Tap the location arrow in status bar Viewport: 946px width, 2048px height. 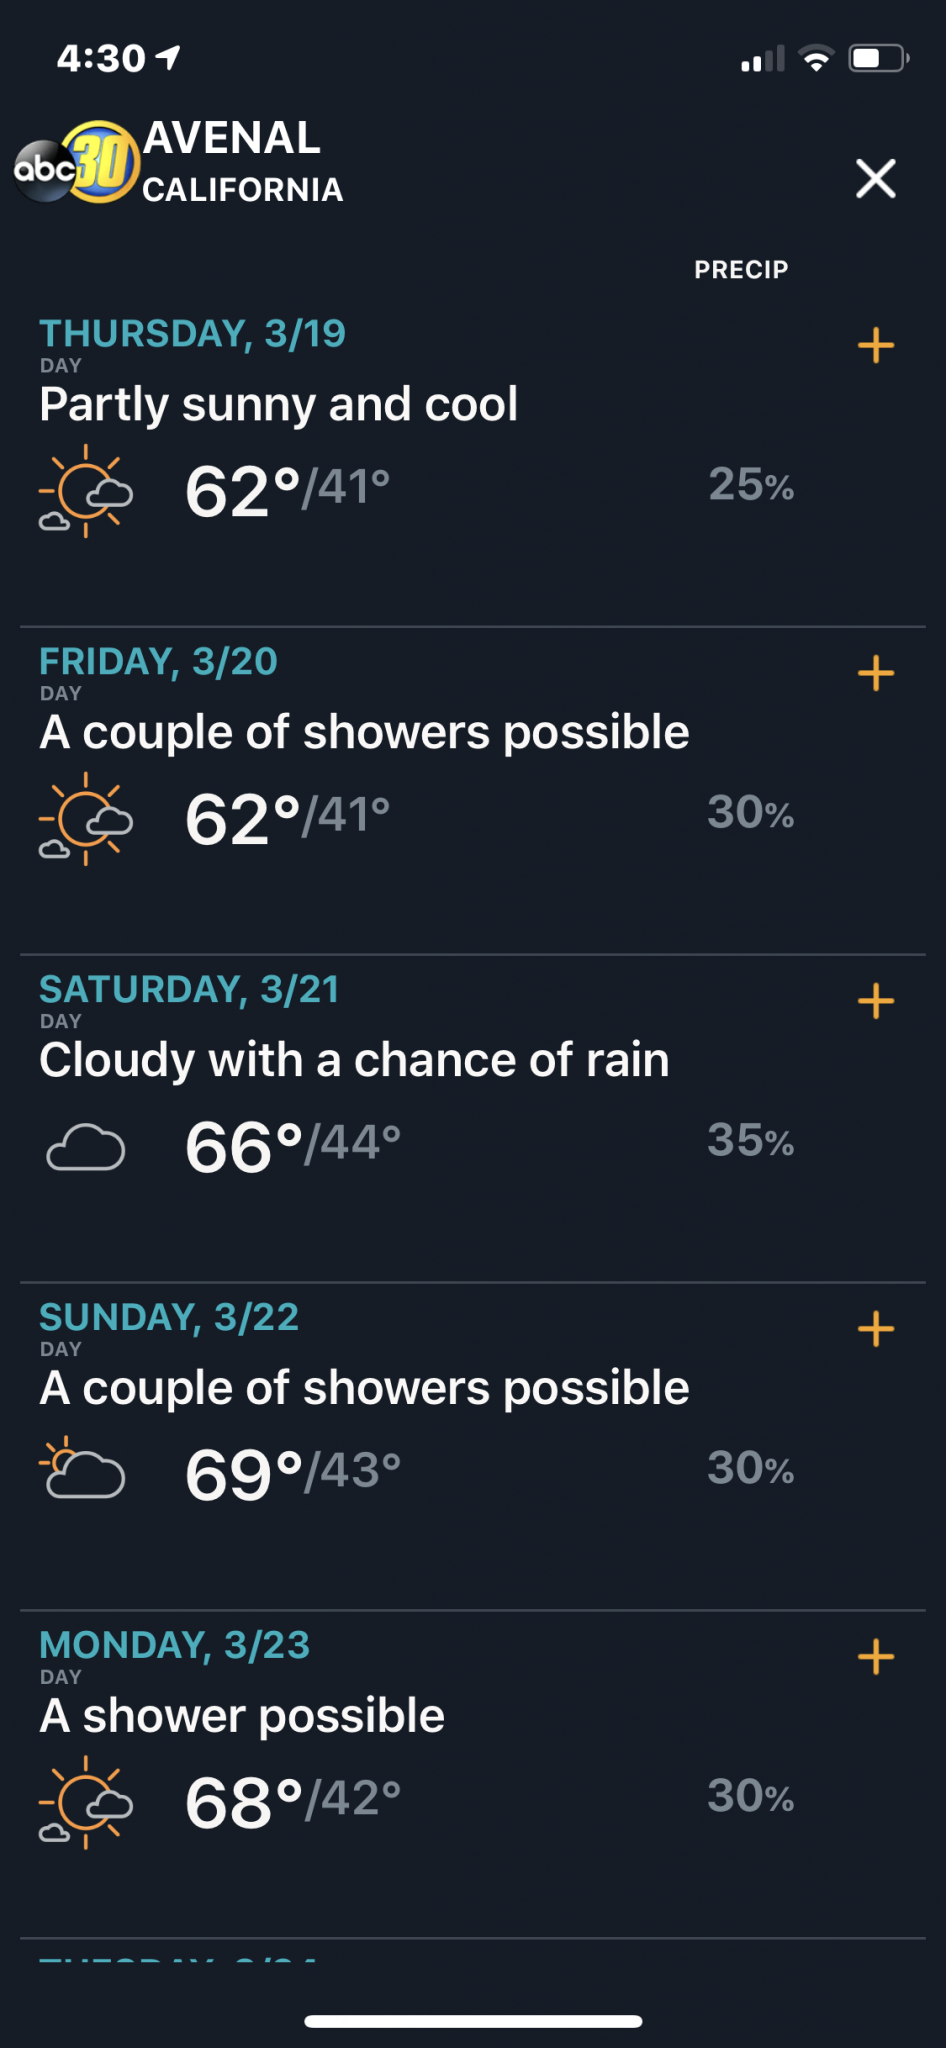(x=169, y=58)
